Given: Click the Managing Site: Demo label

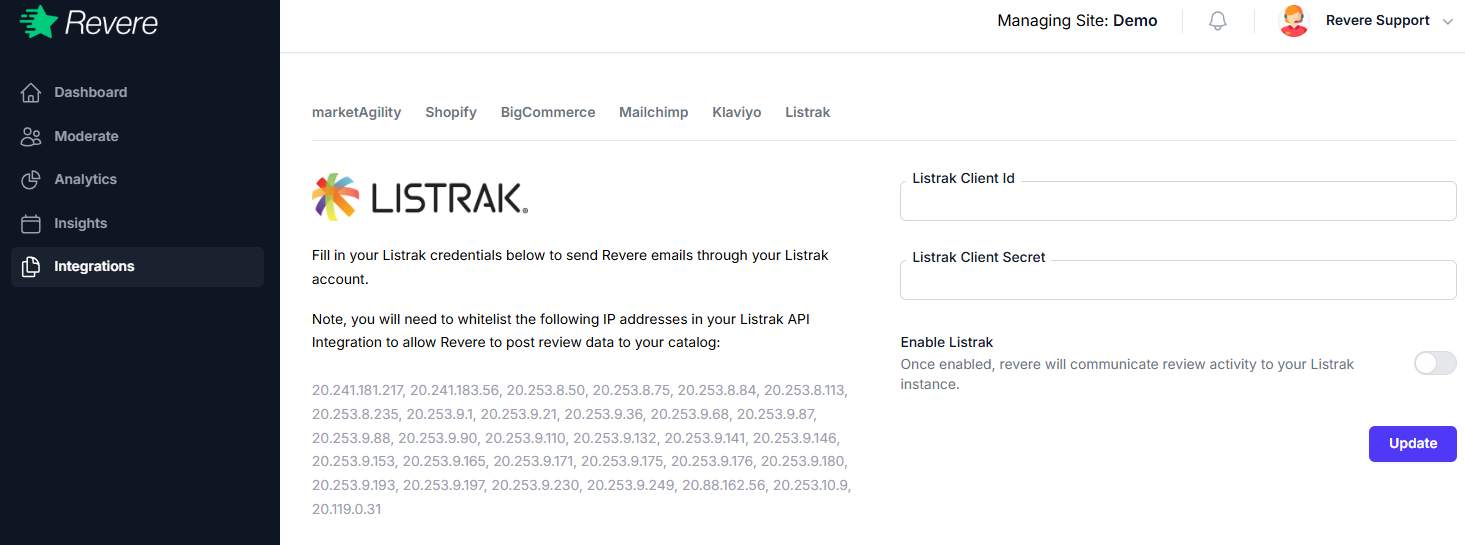Looking at the screenshot, I should click(x=1077, y=21).
